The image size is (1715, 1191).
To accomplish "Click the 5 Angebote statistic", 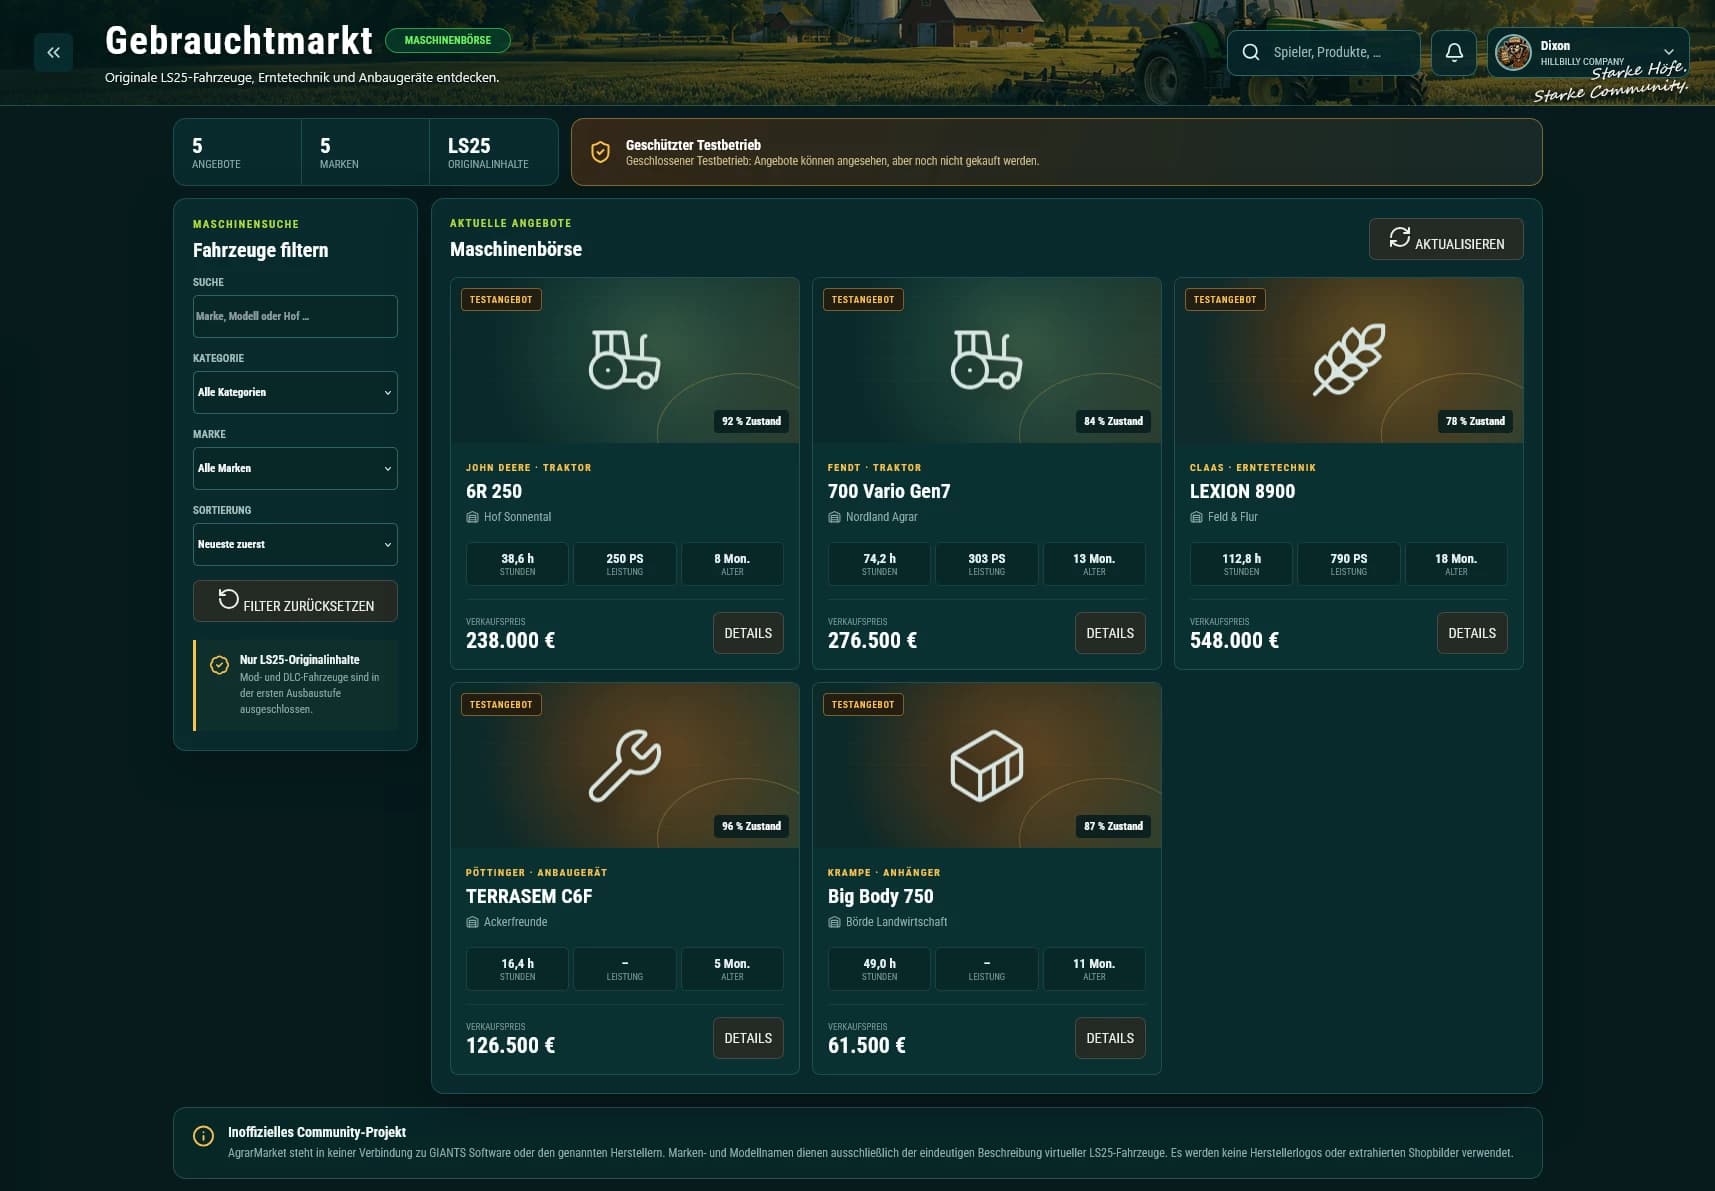I will (237, 152).
